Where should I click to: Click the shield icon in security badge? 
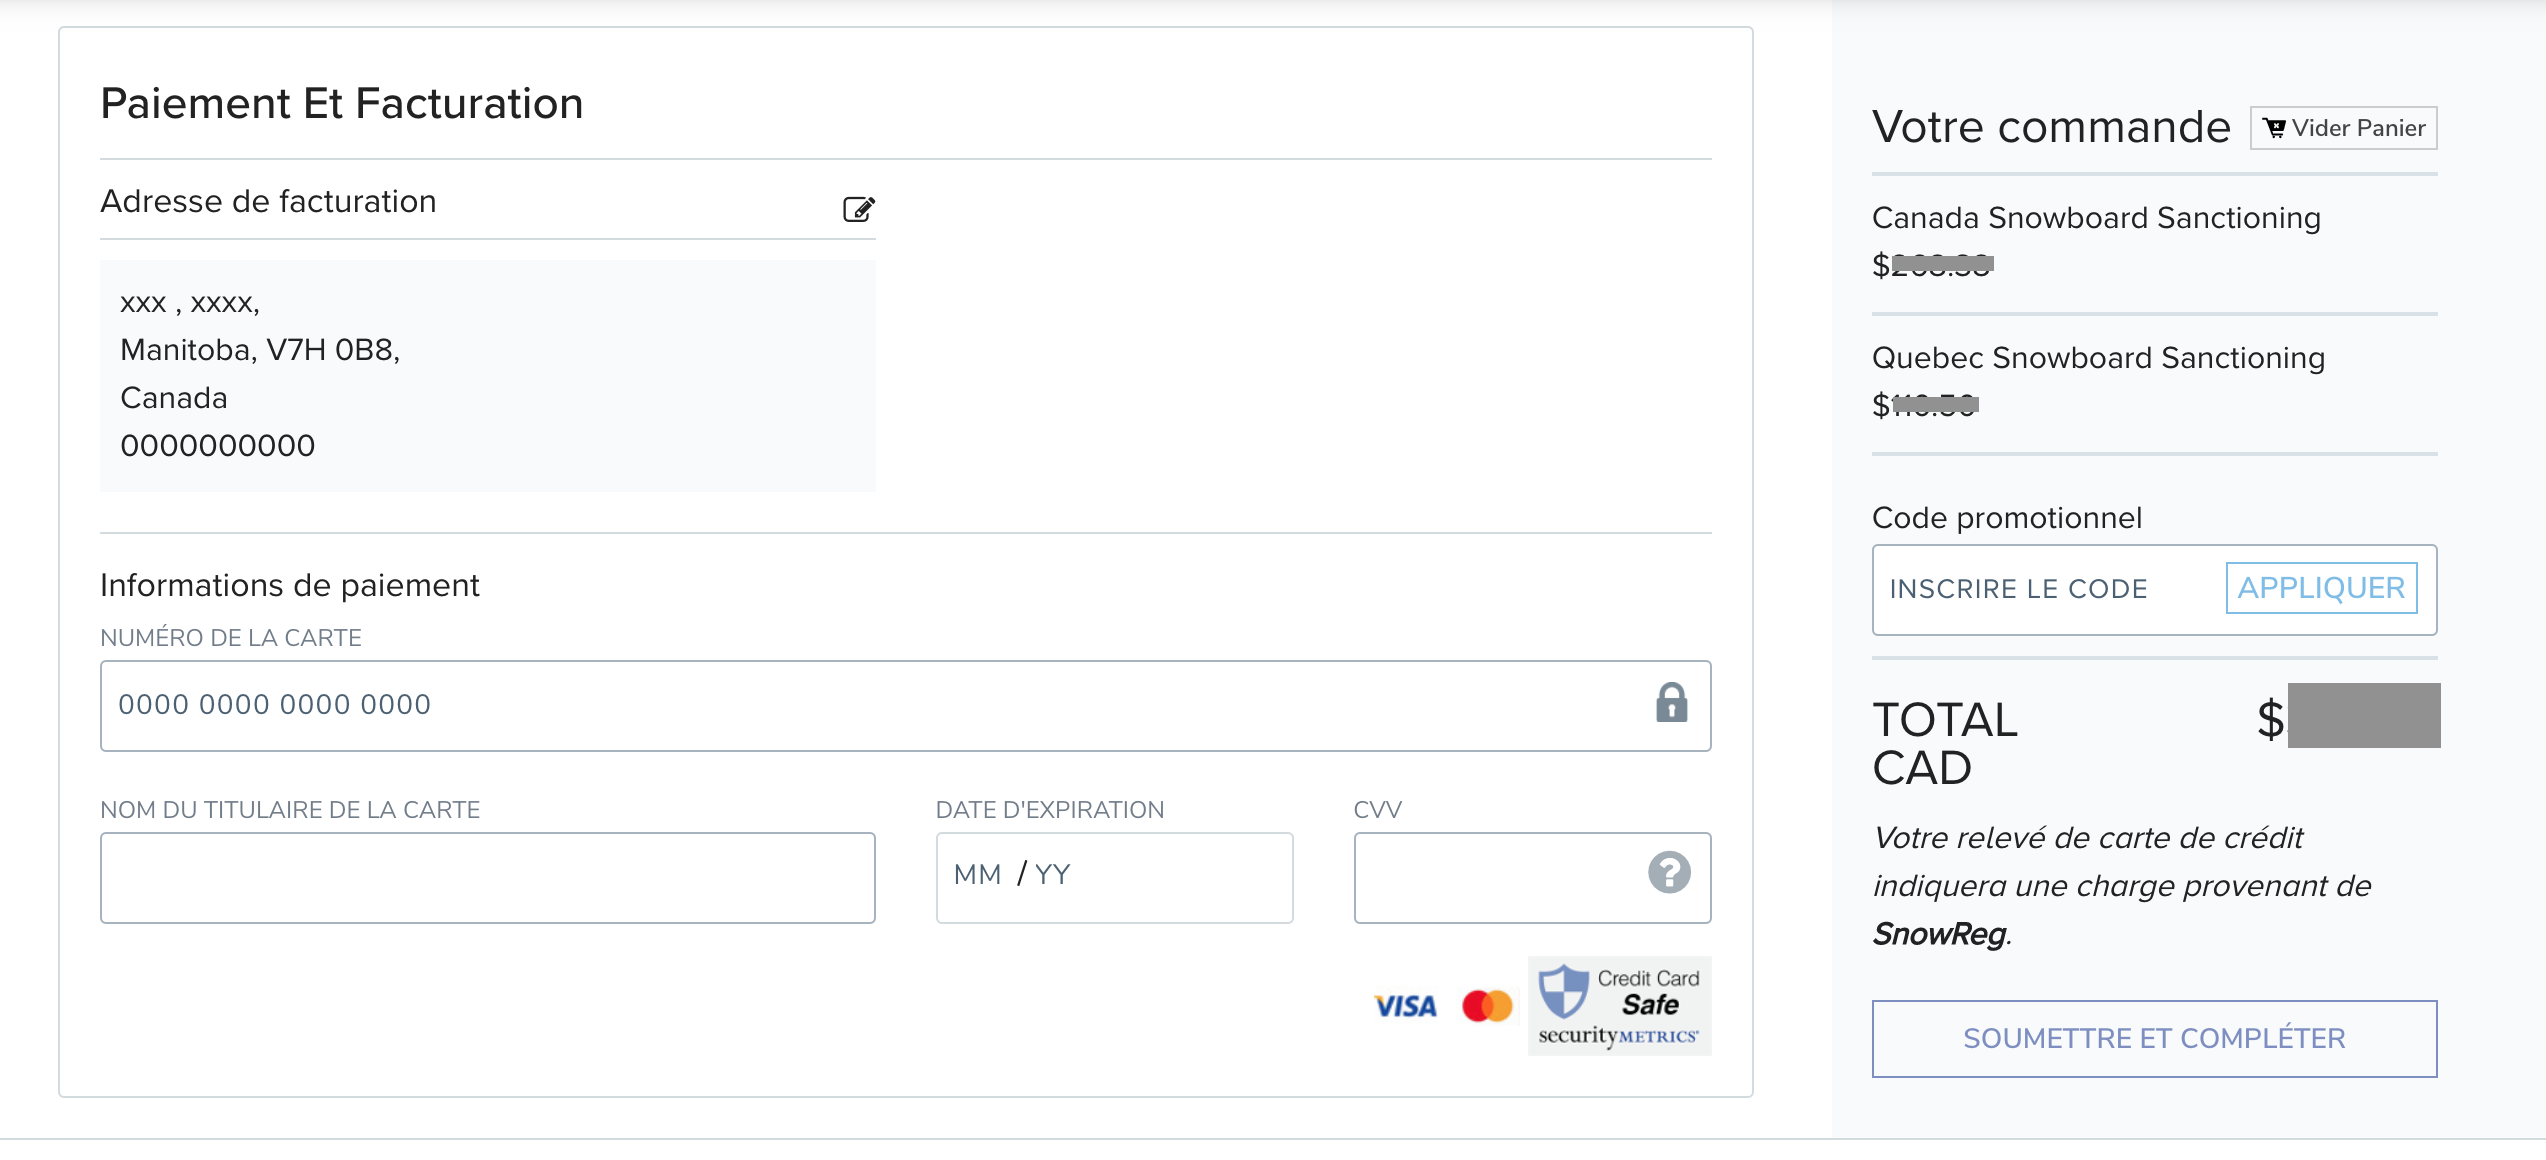pyautogui.click(x=1563, y=991)
